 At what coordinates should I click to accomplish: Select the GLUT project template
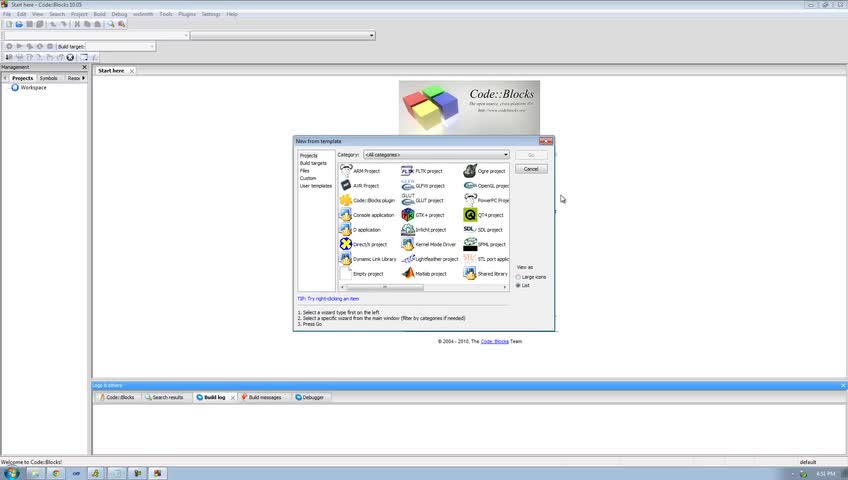[x=422, y=201]
